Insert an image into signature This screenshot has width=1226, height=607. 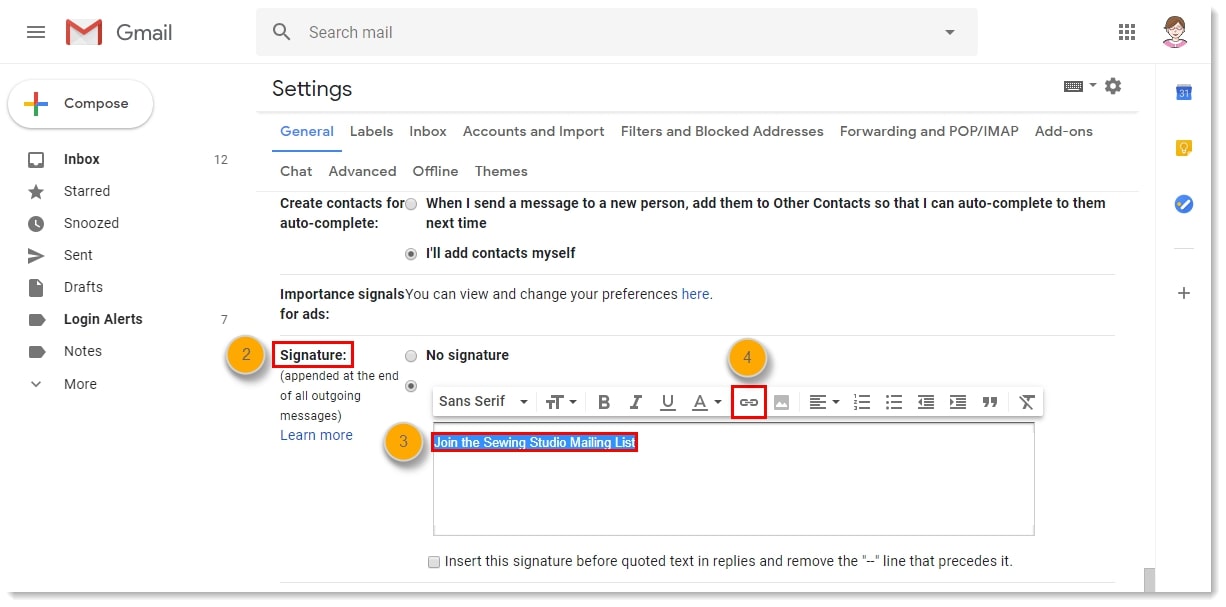(x=781, y=402)
